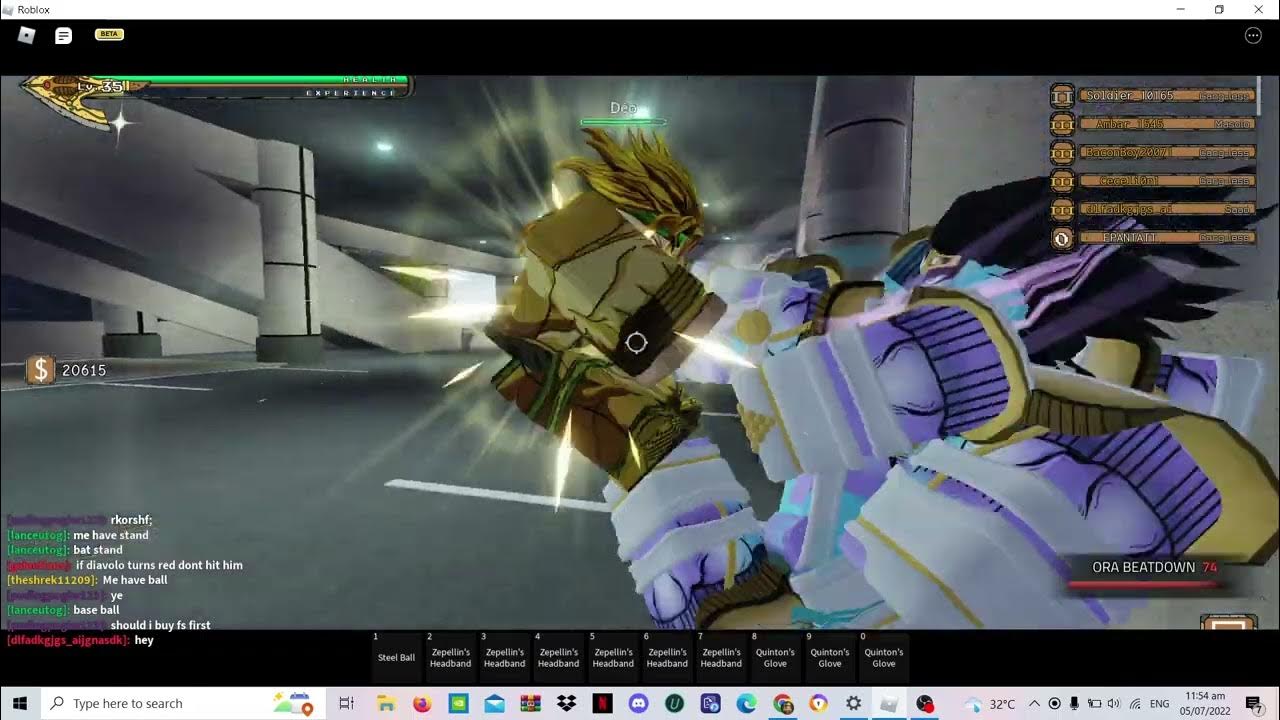Click the 20615 money amount
The width and height of the screenshot is (1280, 720).
pyautogui.click(x=84, y=370)
